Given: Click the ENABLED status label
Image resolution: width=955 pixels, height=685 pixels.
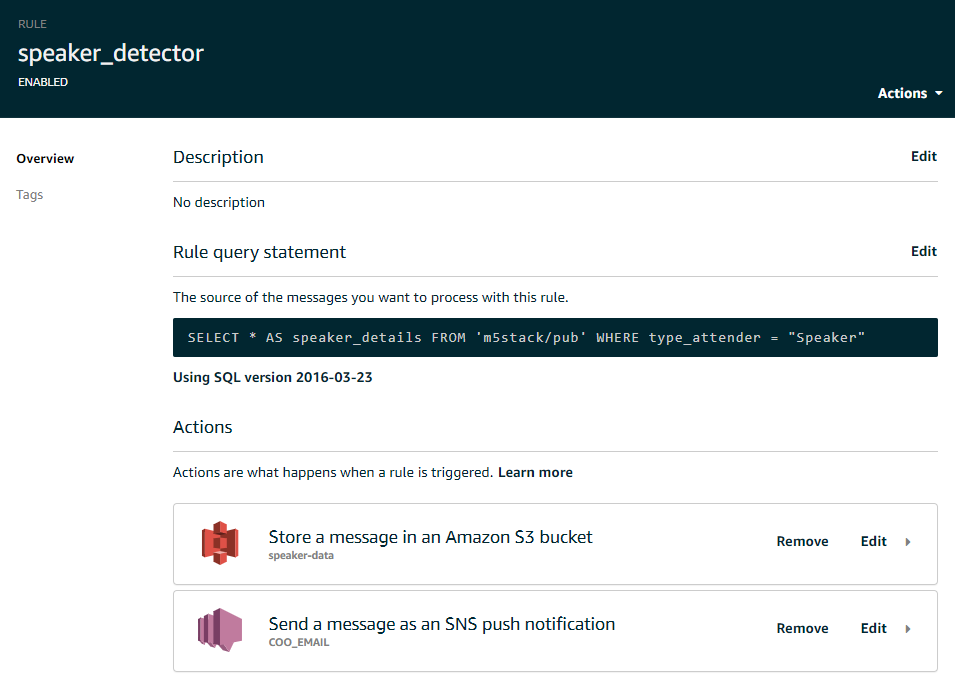Looking at the screenshot, I should coord(43,82).
